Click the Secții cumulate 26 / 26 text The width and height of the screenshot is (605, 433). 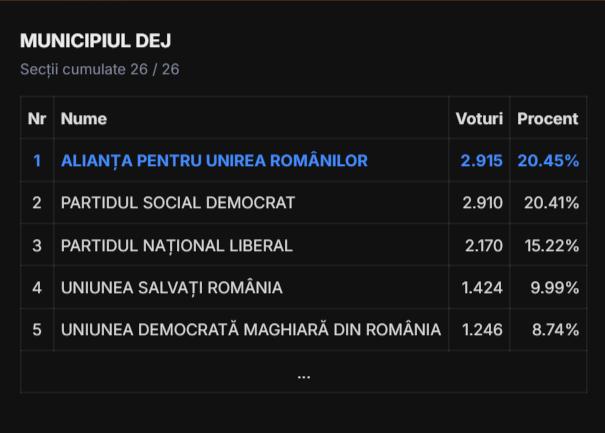click(100, 69)
